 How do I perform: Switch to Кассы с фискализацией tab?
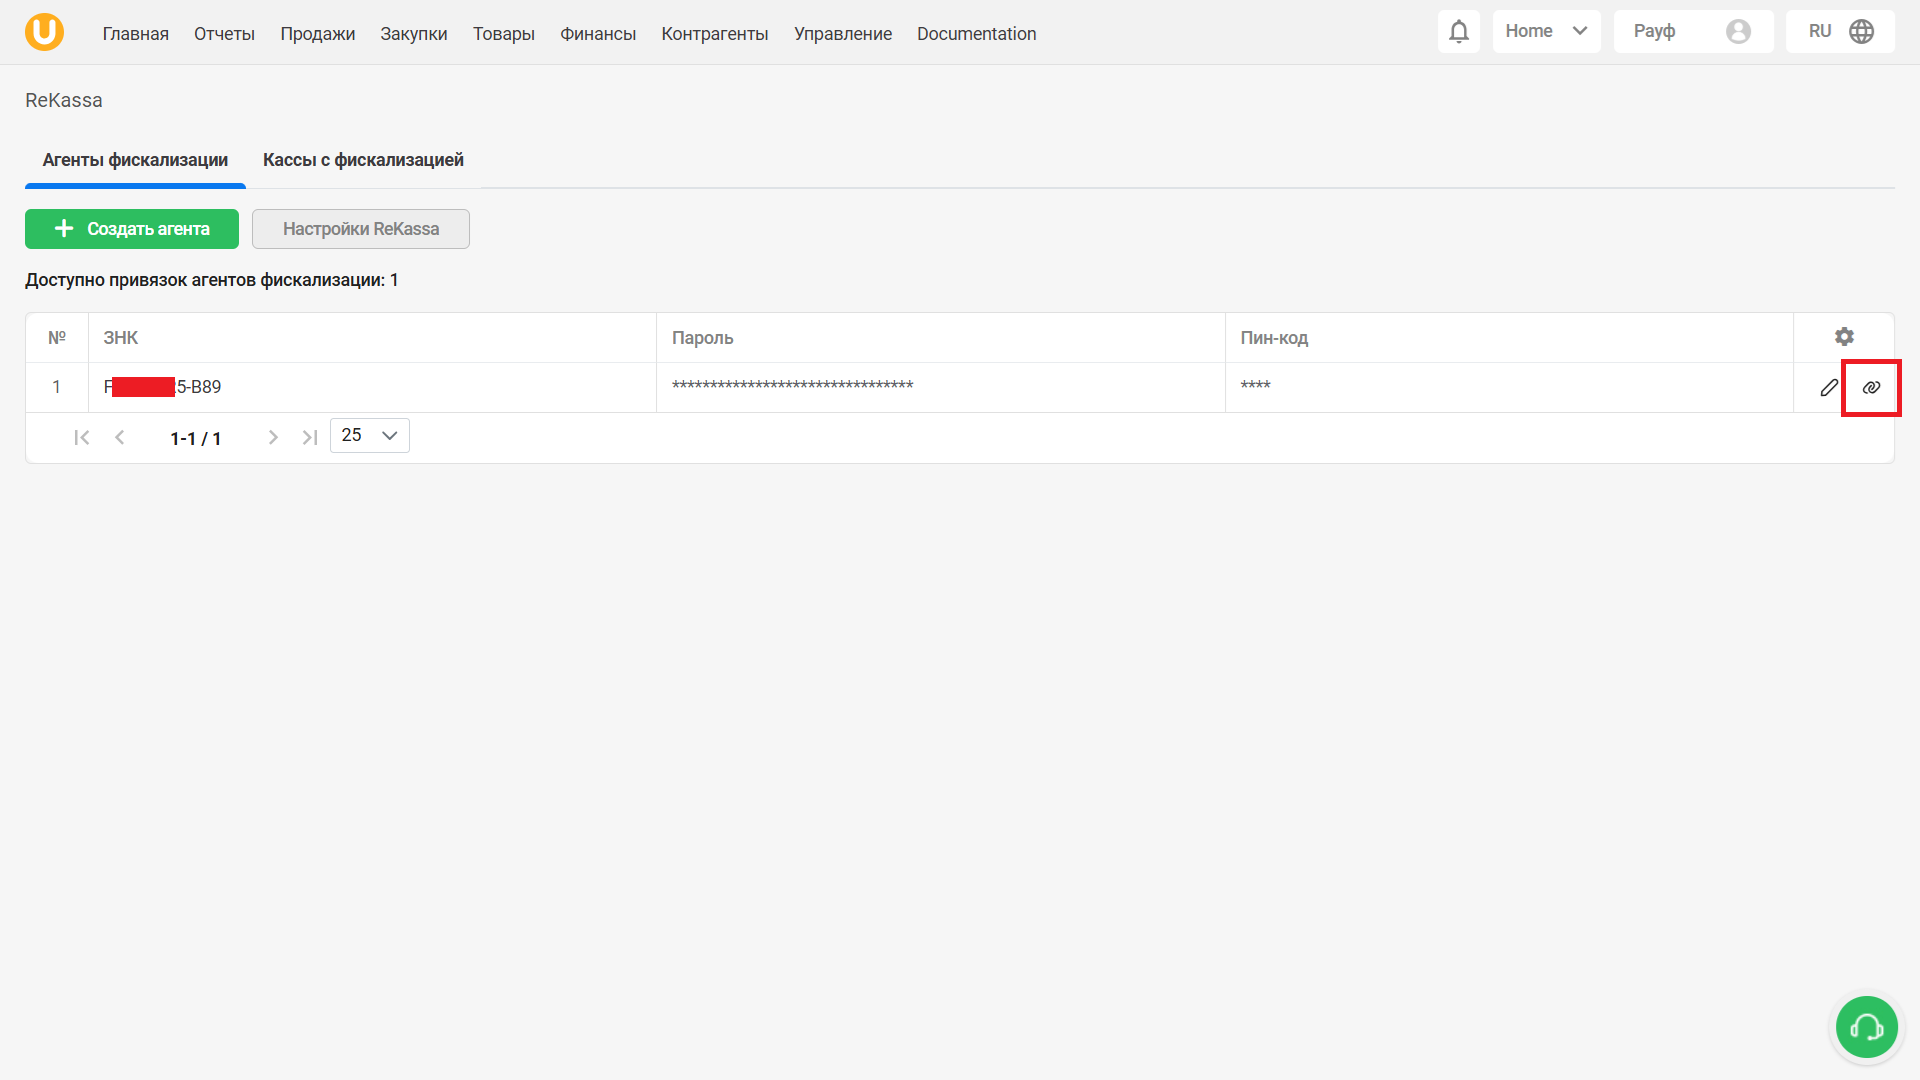coord(363,160)
